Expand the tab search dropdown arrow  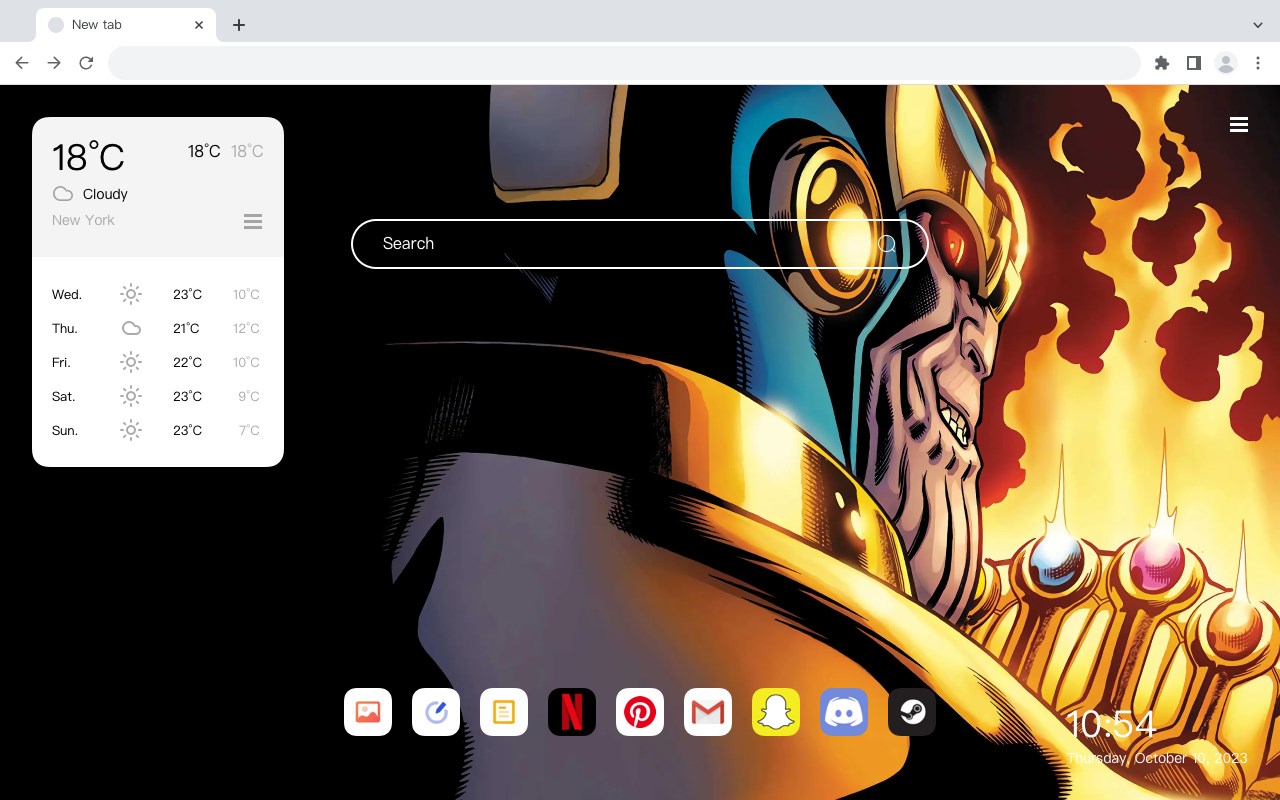[x=1258, y=25]
